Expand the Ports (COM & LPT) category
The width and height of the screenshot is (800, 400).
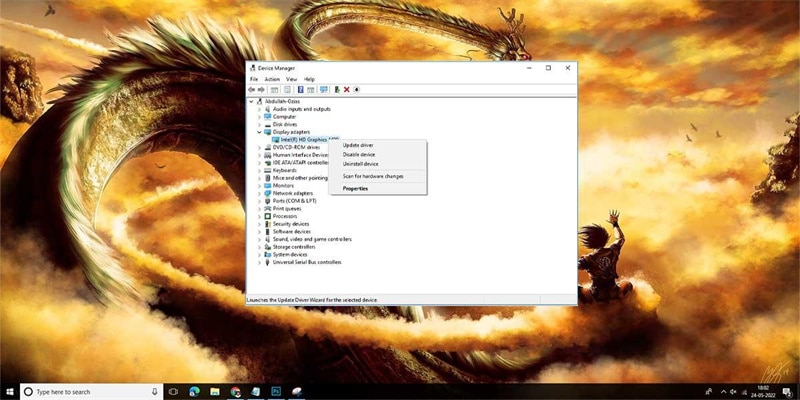[x=259, y=201]
